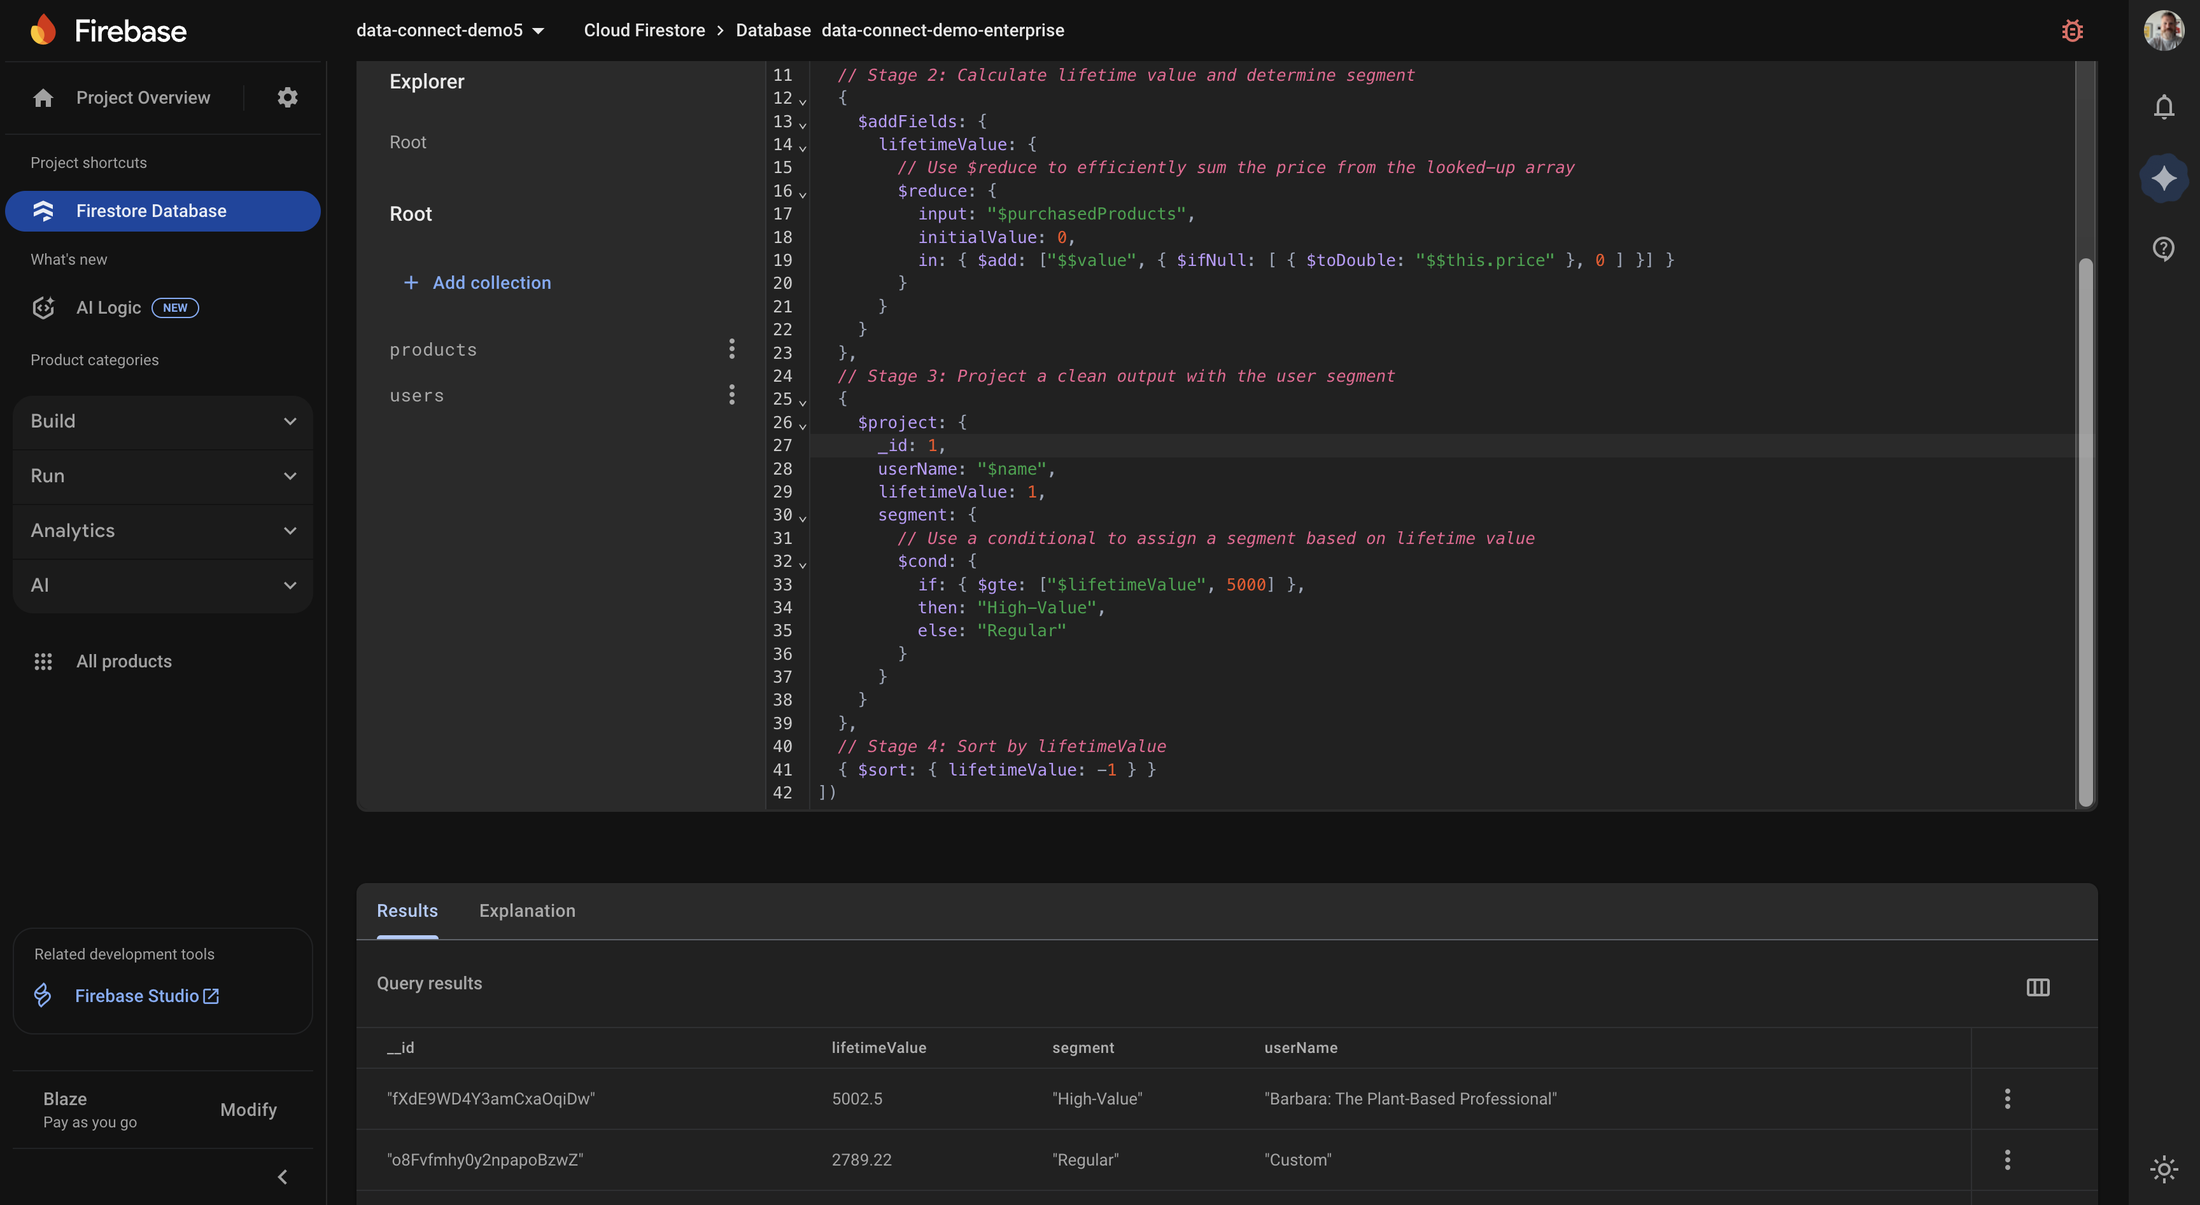Click the Firebase flame logo
Screen dimensions: 2200x1205
[x=43, y=30]
